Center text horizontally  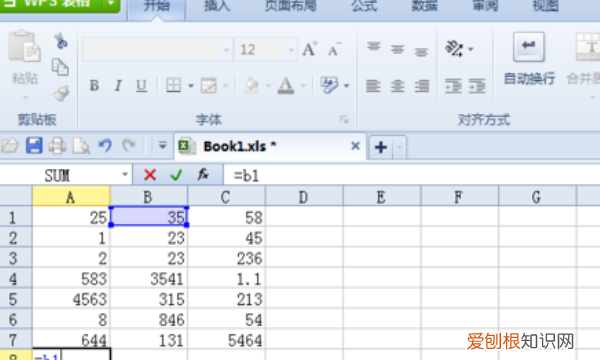coord(398,86)
